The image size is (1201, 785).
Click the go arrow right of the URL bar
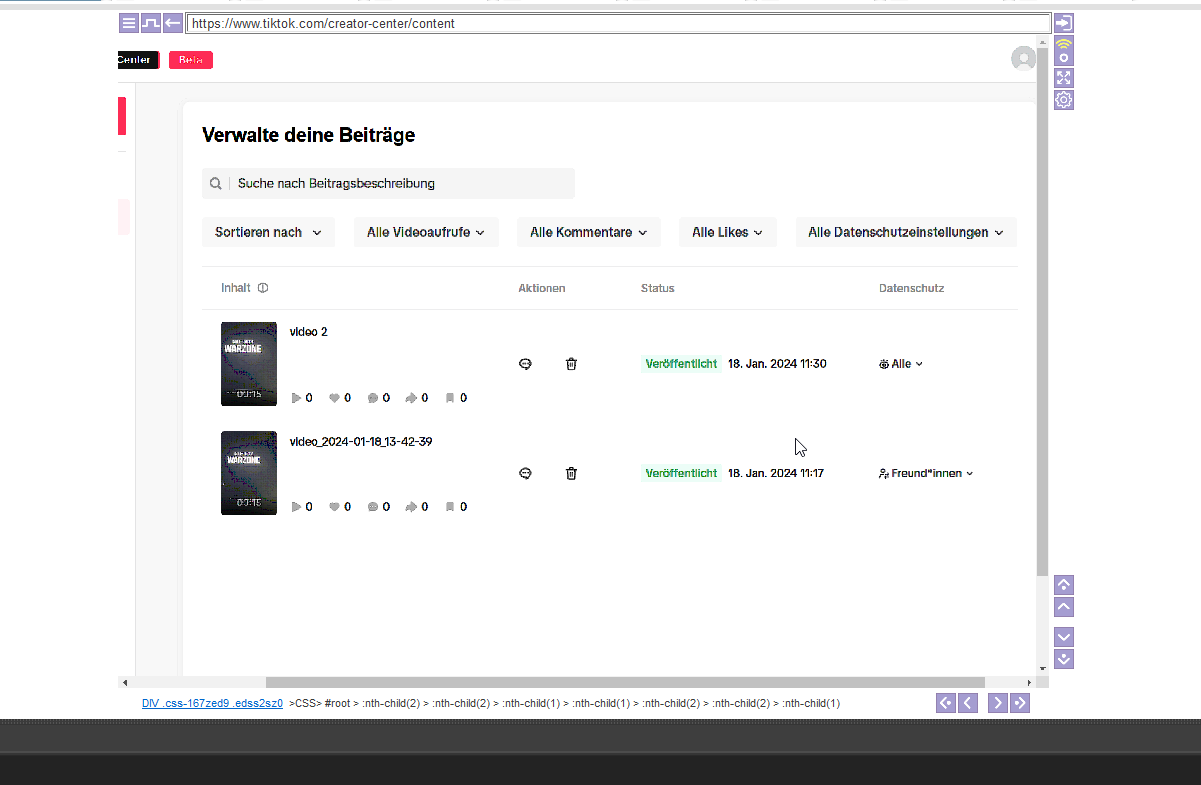pos(1064,23)
